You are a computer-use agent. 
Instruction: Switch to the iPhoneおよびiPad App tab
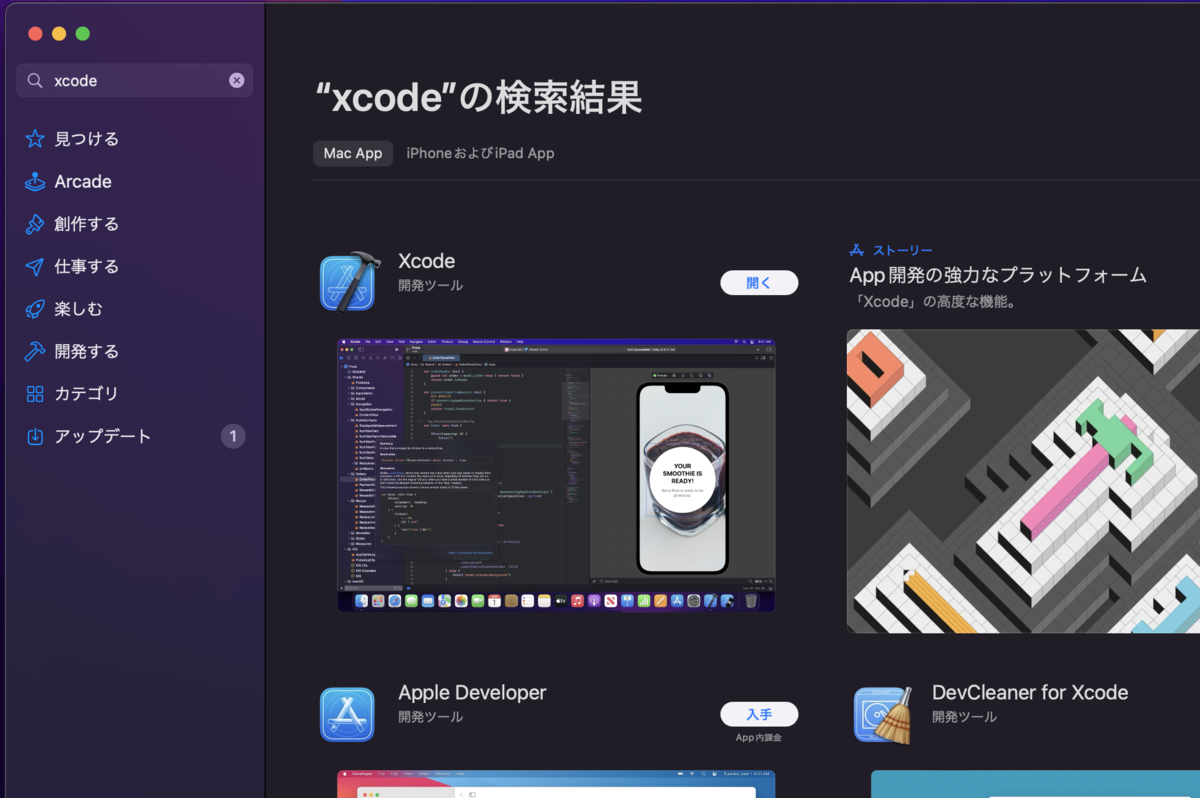tap(480, 153)
